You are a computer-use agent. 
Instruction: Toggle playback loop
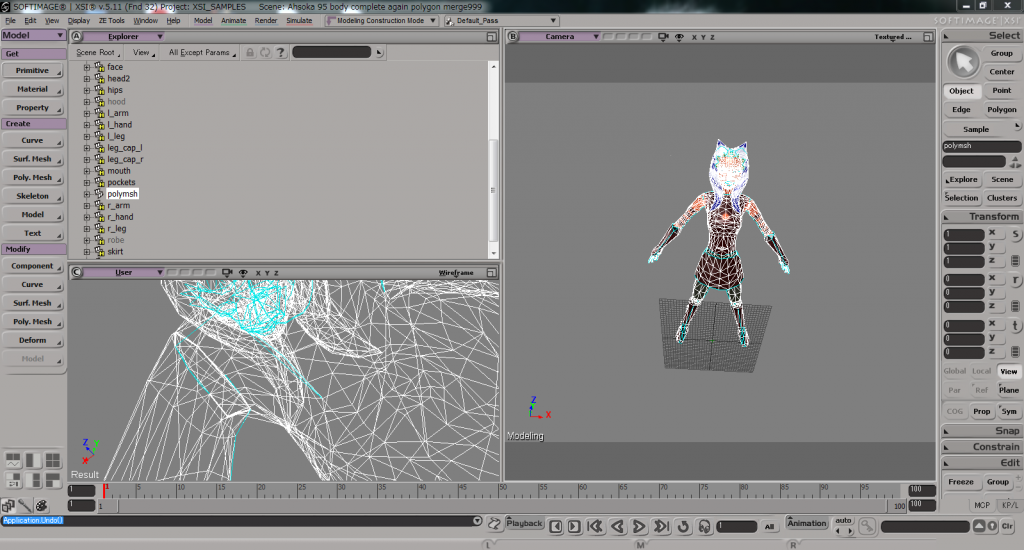pos(683,526)
